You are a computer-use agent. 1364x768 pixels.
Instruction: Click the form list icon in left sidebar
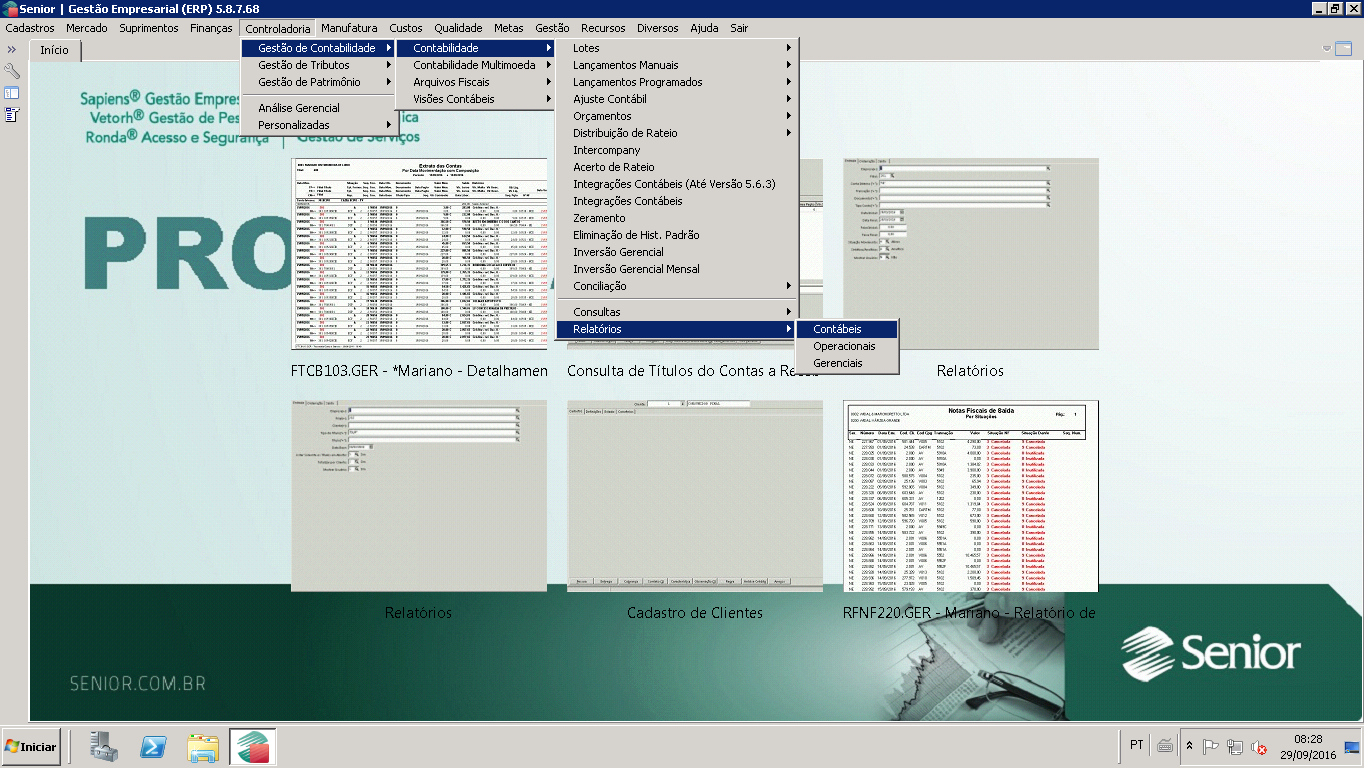pyautogui.click(x=12, y=114)
